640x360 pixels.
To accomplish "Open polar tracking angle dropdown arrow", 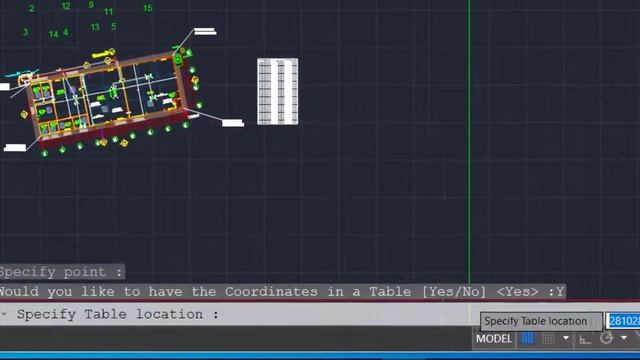I will pos(624,338).
